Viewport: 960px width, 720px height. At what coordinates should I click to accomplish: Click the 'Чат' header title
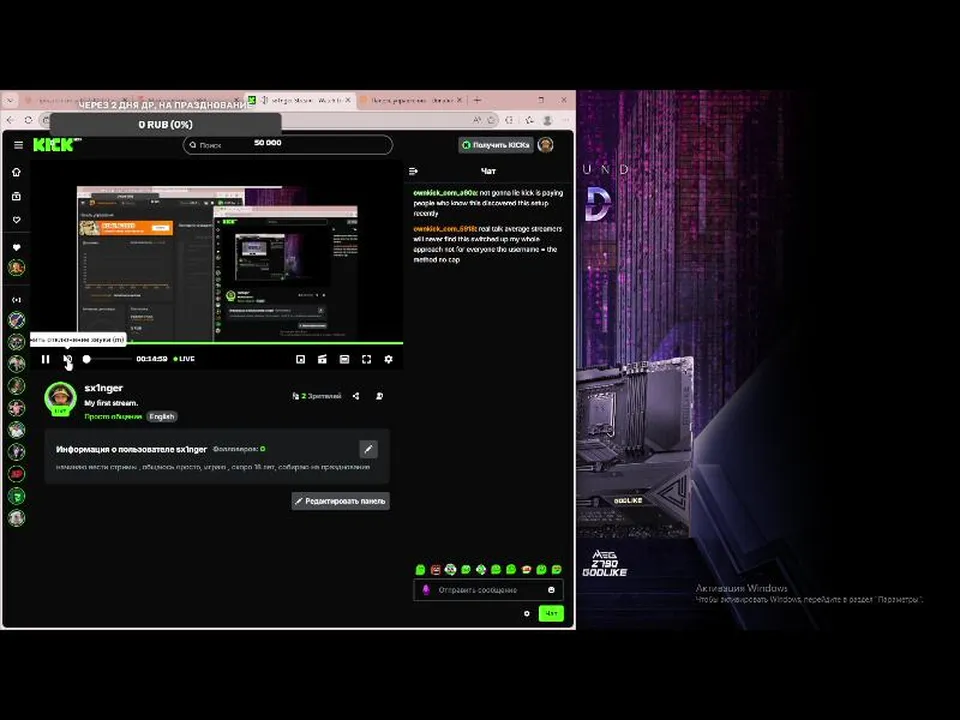[x=488, y=171]
